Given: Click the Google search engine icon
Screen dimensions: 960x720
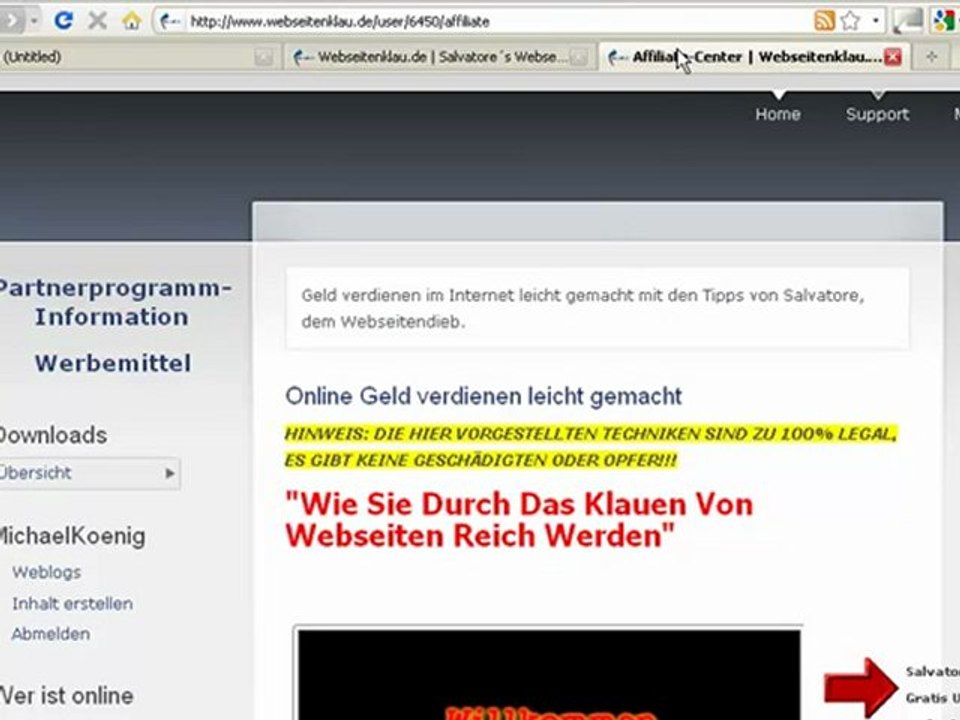Looking at the screenshot, I should click(946, 21).
